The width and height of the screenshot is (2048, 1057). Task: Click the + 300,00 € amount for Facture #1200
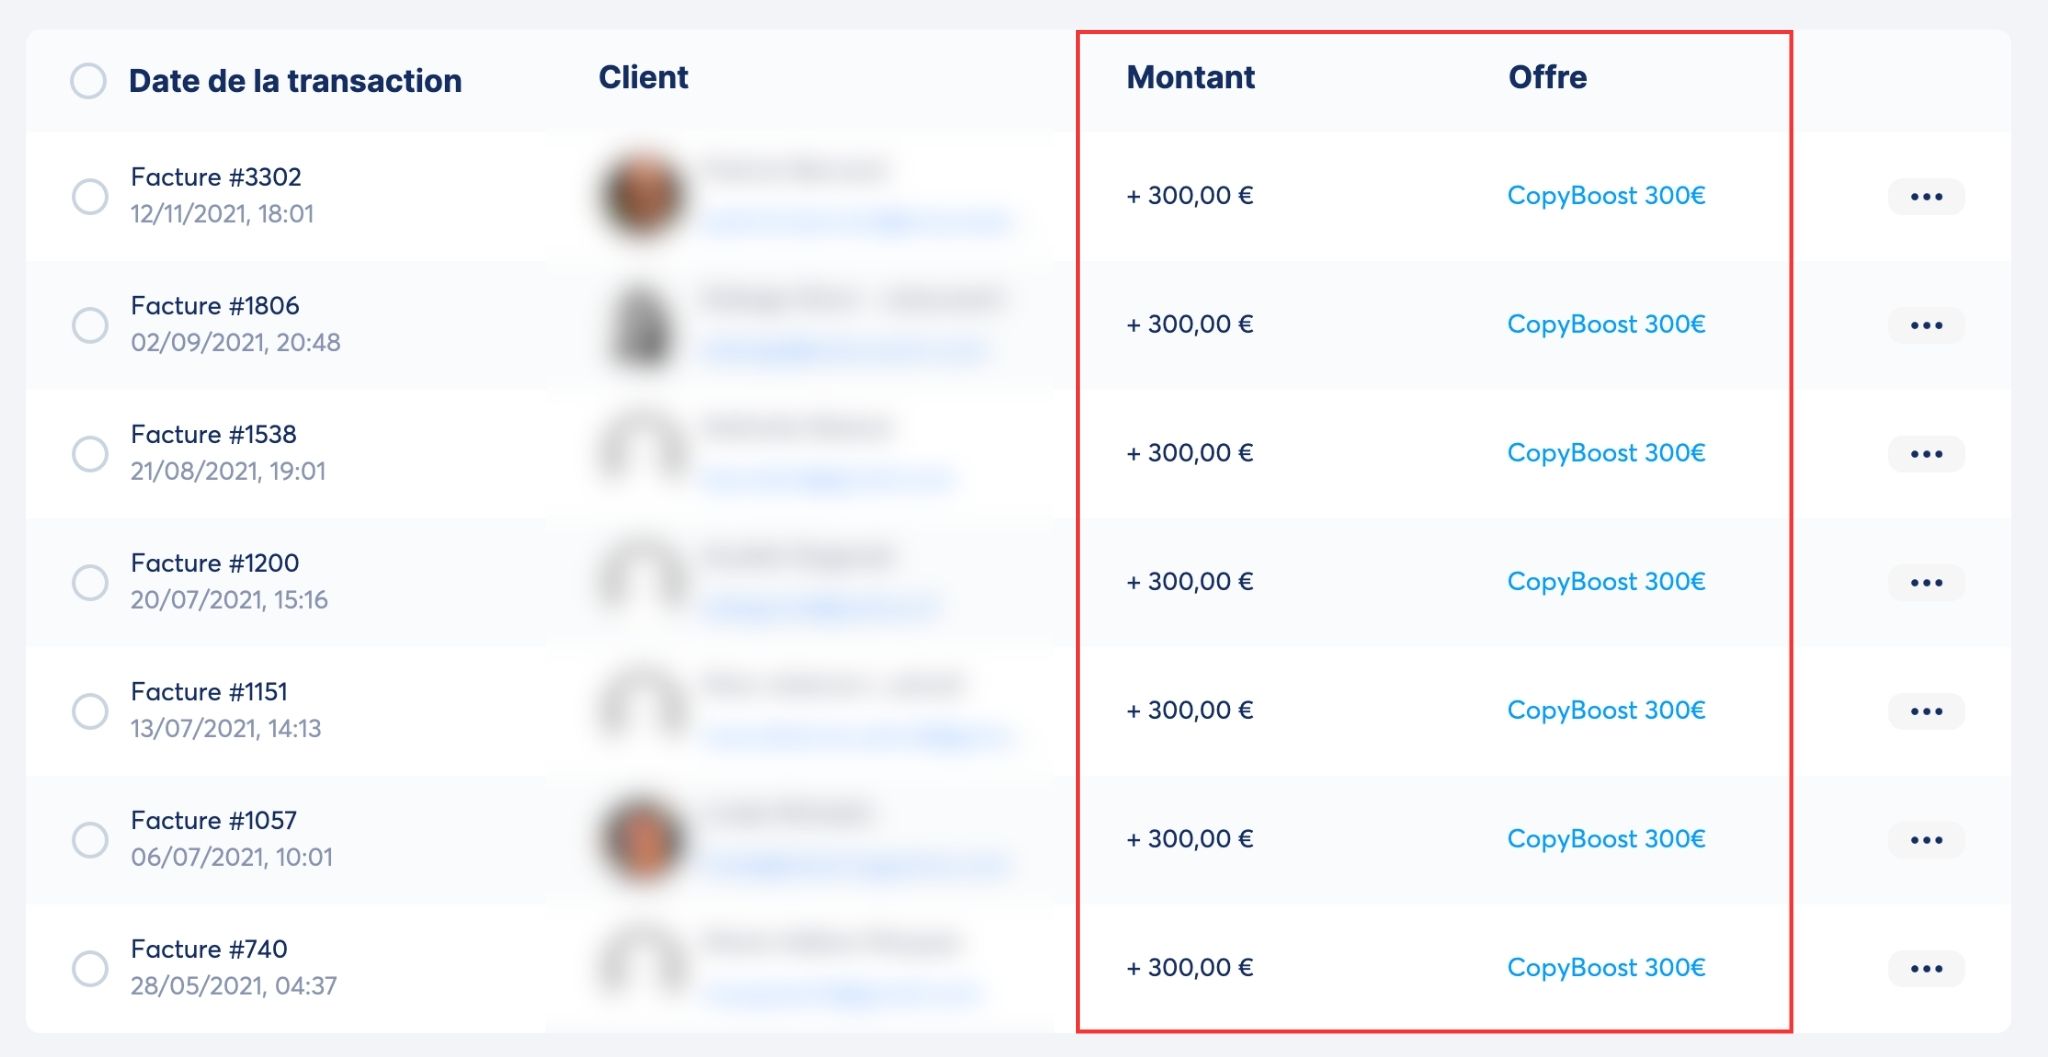point(1189,581)
